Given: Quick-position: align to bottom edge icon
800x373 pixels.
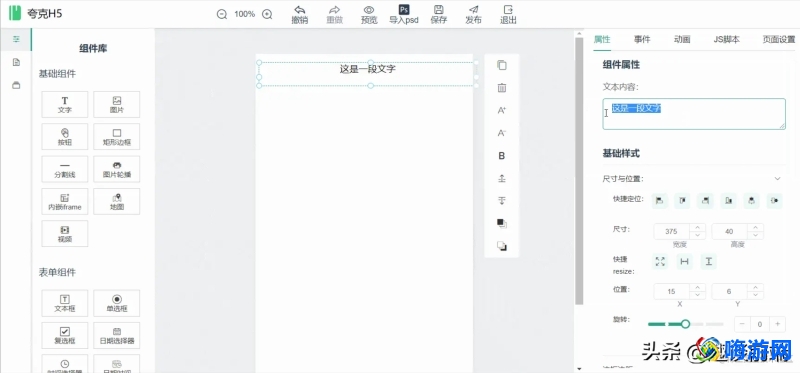Looking at the screenshot, I should tap(729, 201).
